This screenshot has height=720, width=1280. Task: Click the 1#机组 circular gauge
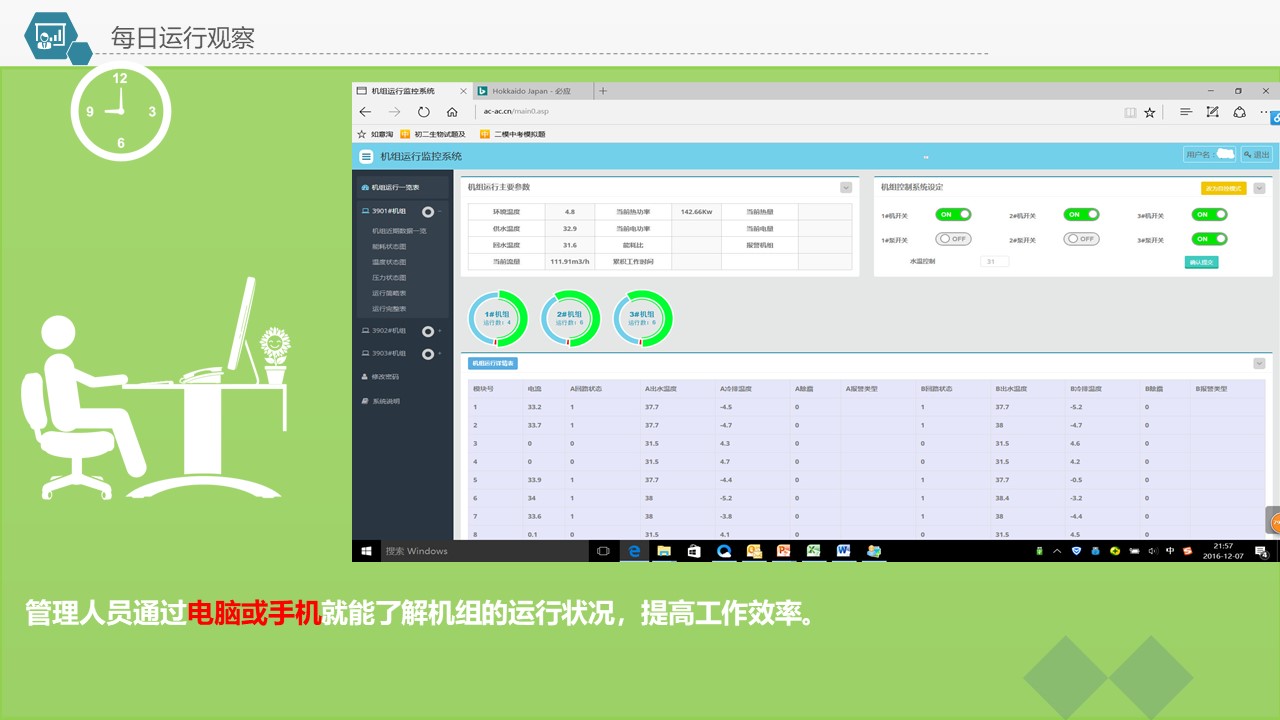[498, 319]
